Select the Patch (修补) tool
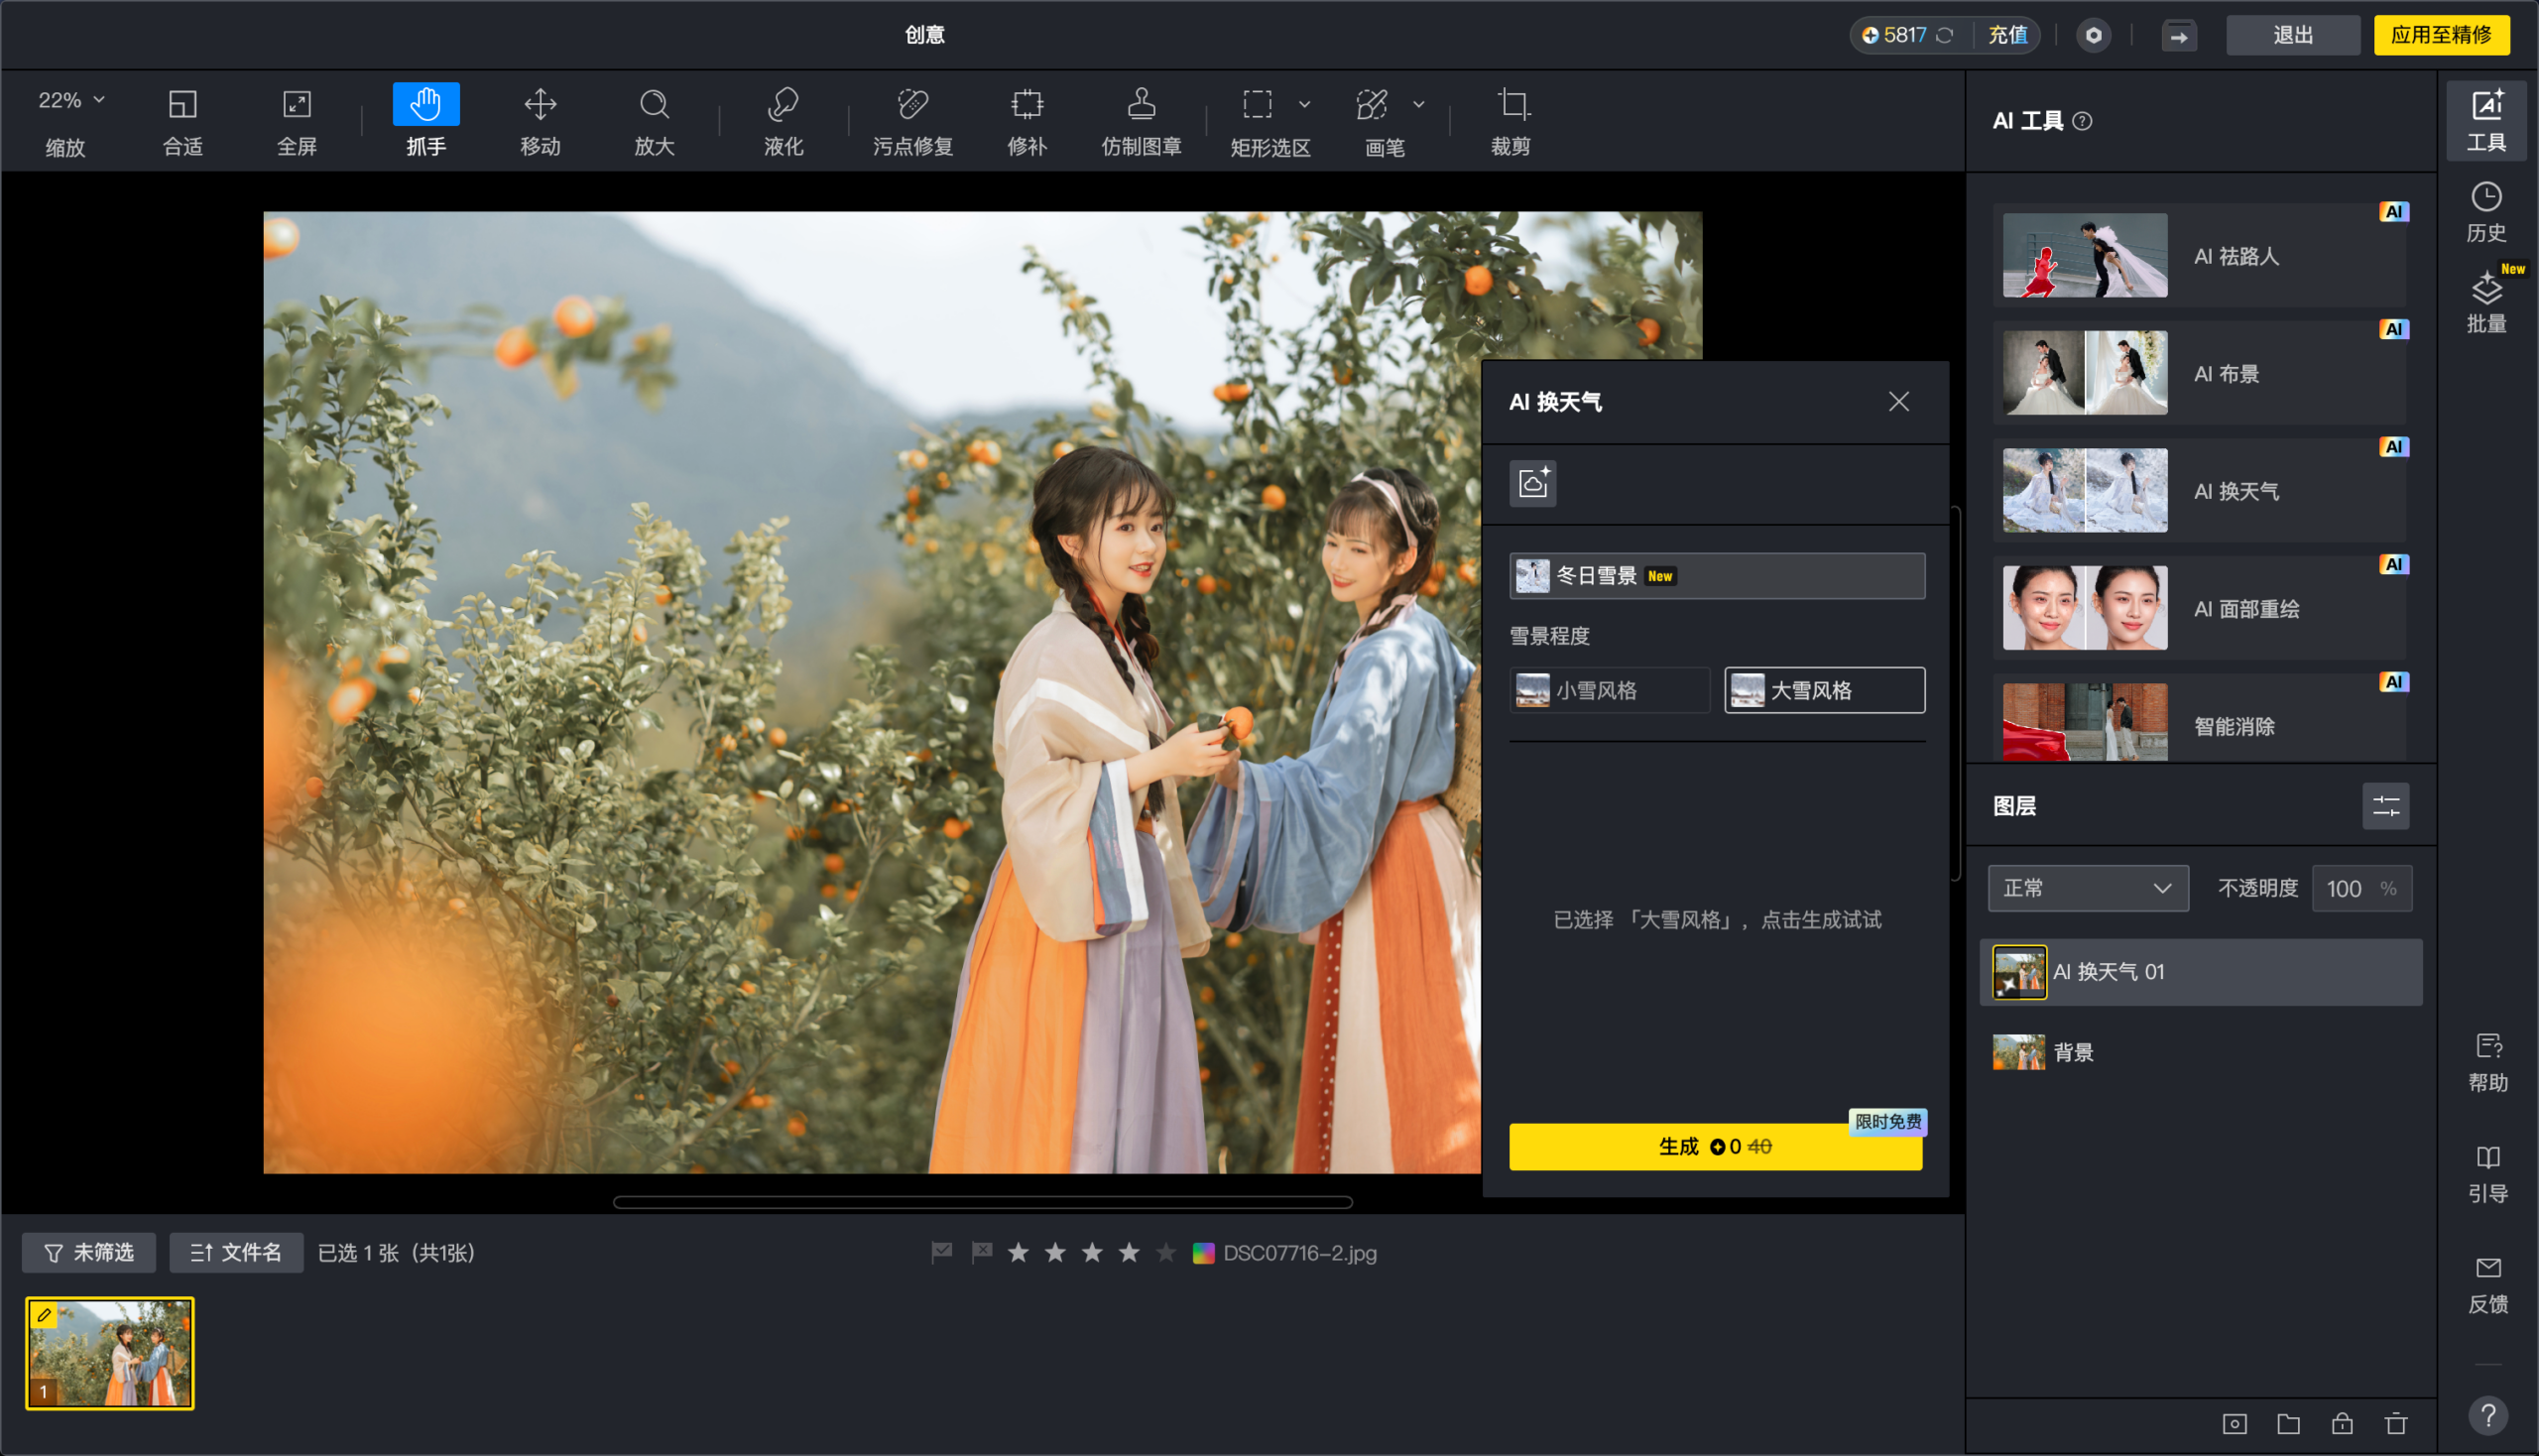This screenshot has width=2539, height=1456. (x=1026, y=120)
